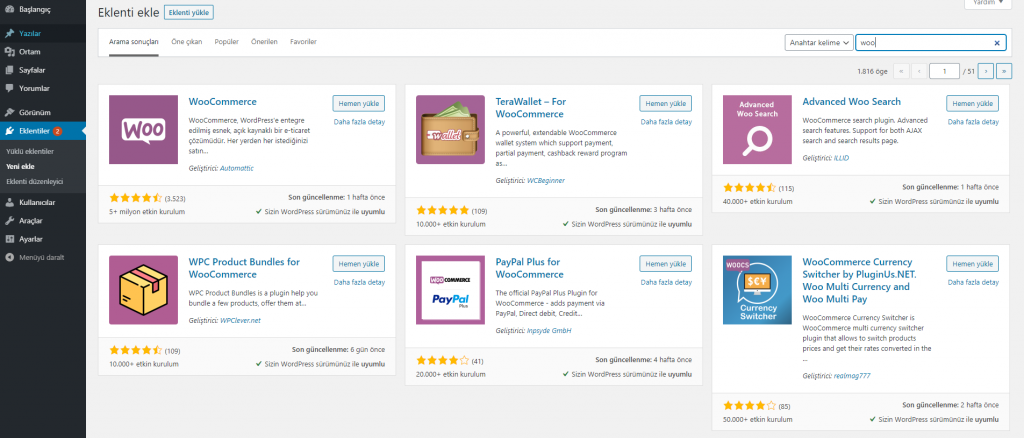1024x438 pixels.
Task: Click the Görünüm brush icon
Action: 9,112
